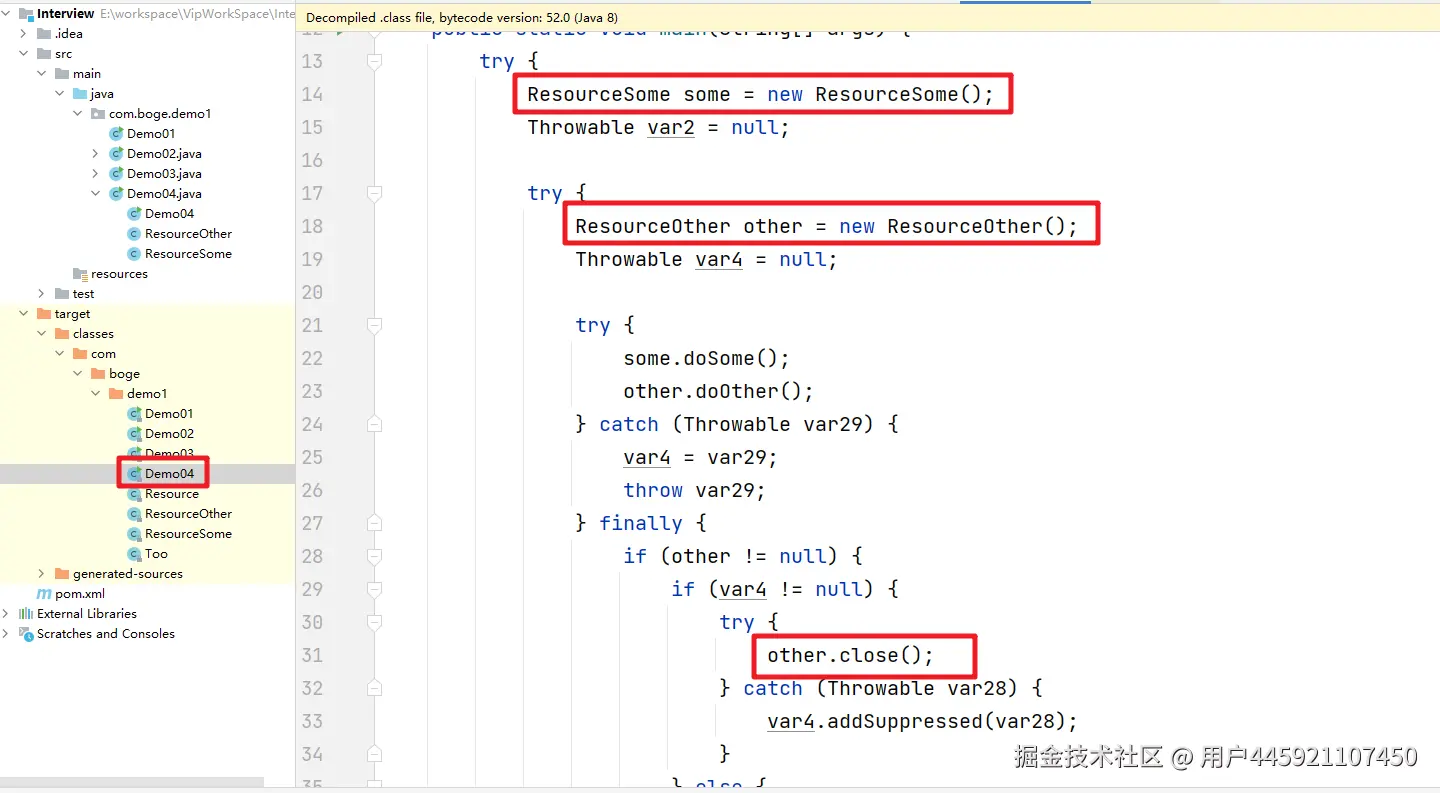Select the Demo03.java file

click(x=164, y=174)
